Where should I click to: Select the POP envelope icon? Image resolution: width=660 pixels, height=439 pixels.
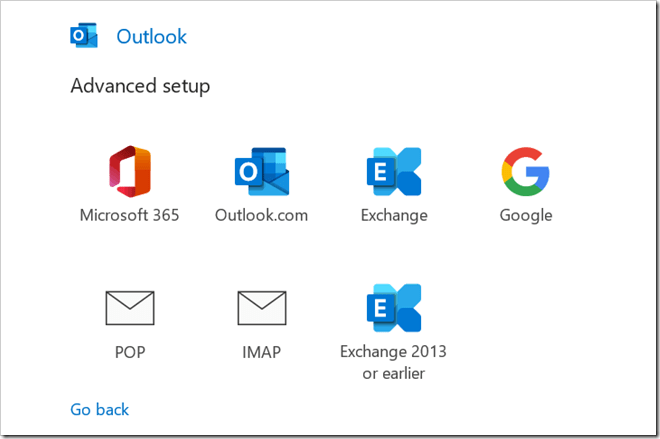click(x=129, y=308)
